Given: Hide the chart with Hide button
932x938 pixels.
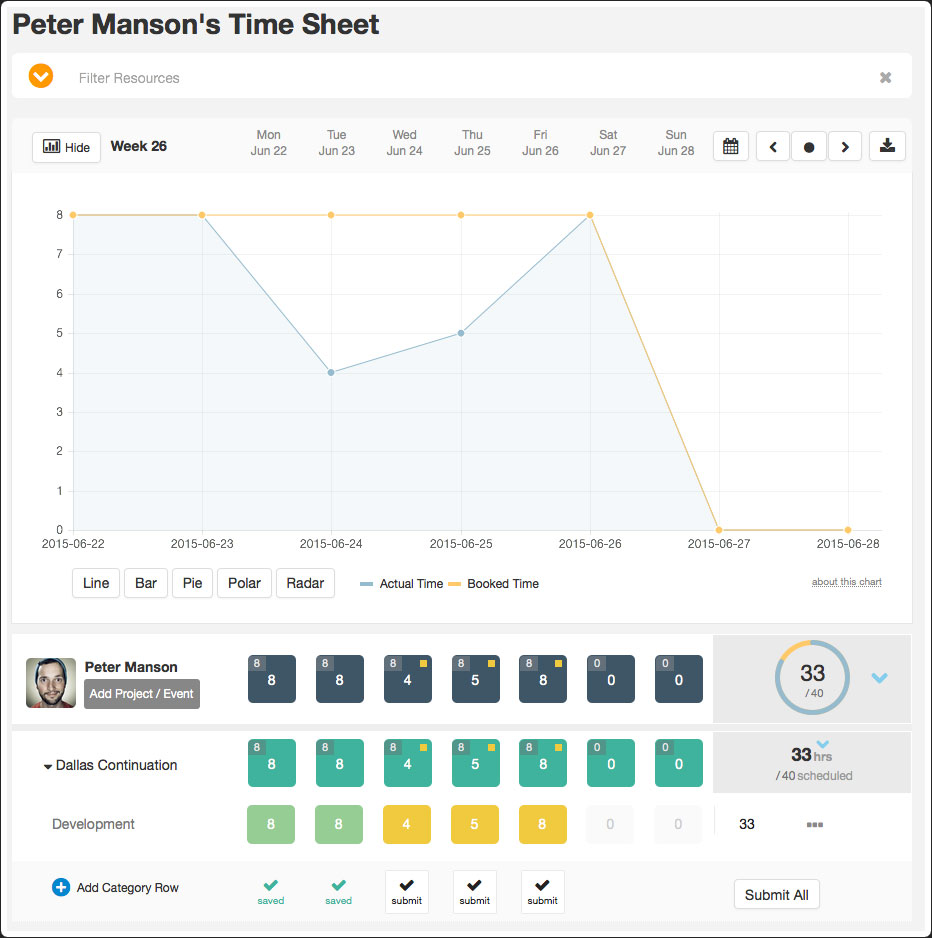Looking at the screenshot, I should (x=66, y=147).
